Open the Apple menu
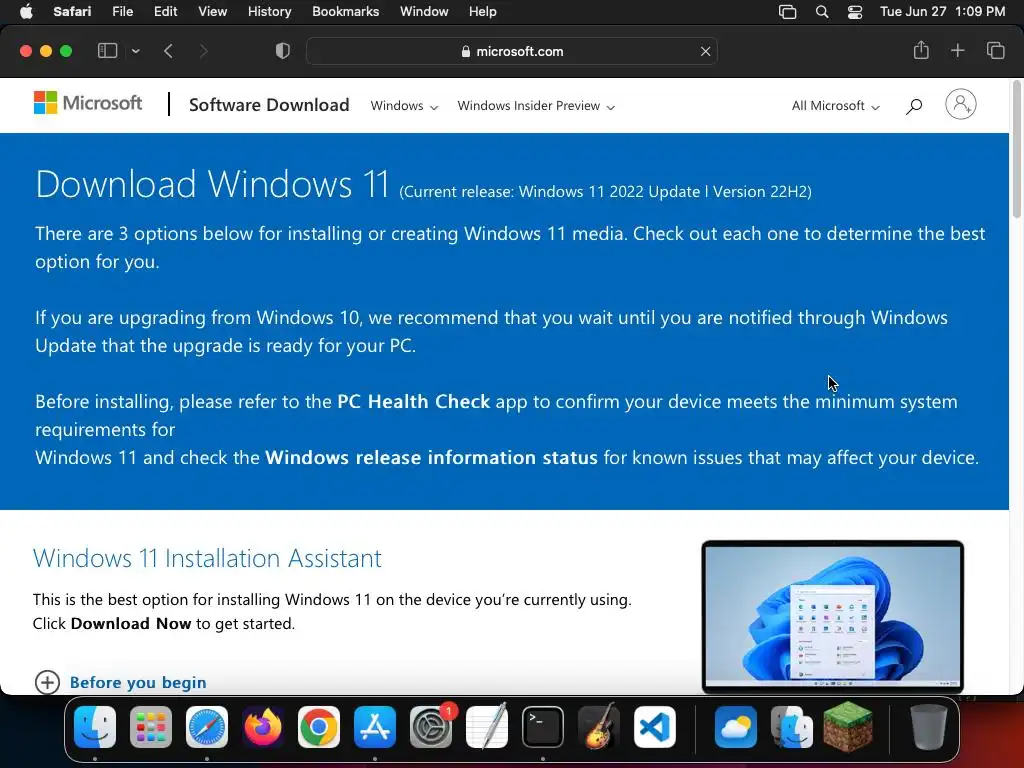 (26, 12)
